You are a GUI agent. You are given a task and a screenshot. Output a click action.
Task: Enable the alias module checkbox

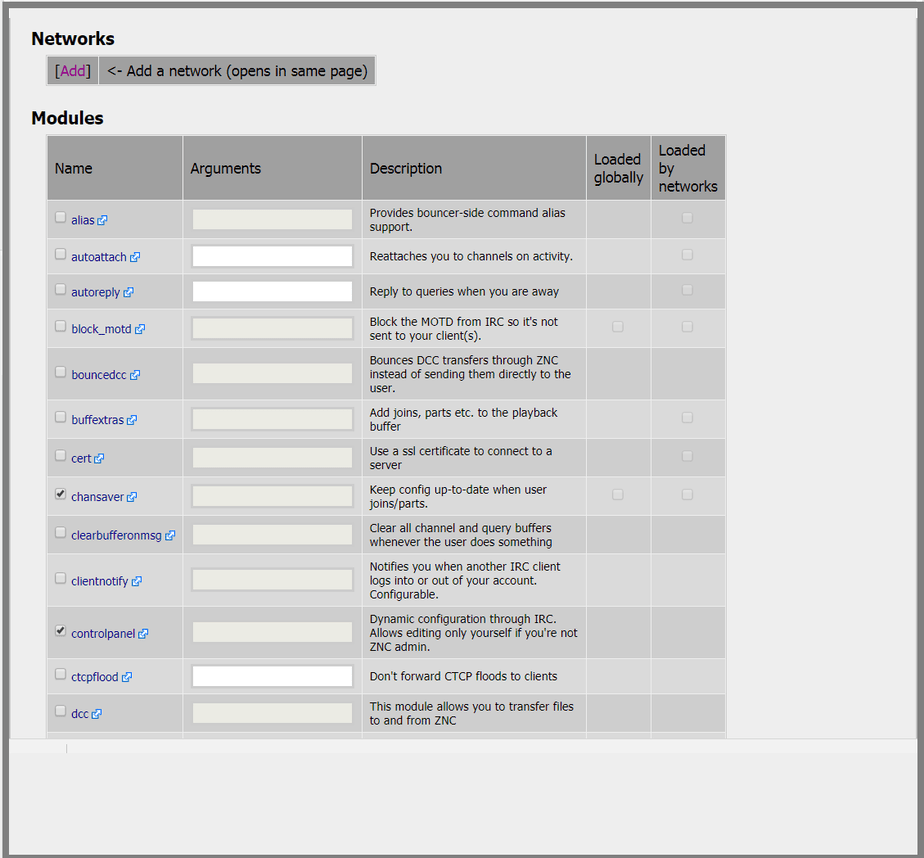pyautogui.click(x=61, y=217)
